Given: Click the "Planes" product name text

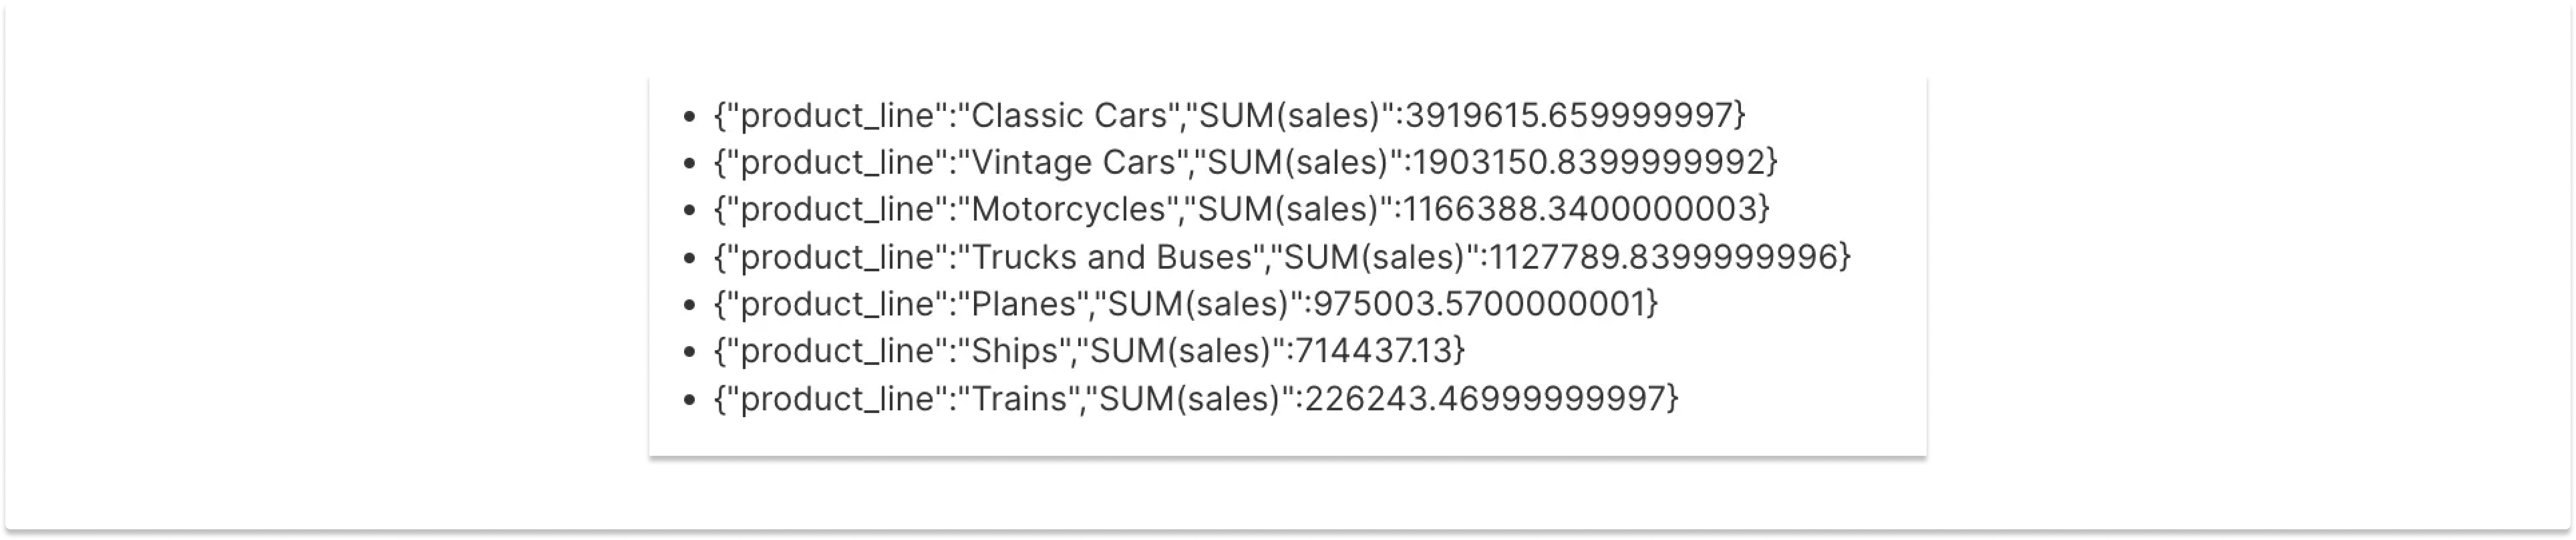Looking at the screenshot, I should click(x=1024, y=304).
